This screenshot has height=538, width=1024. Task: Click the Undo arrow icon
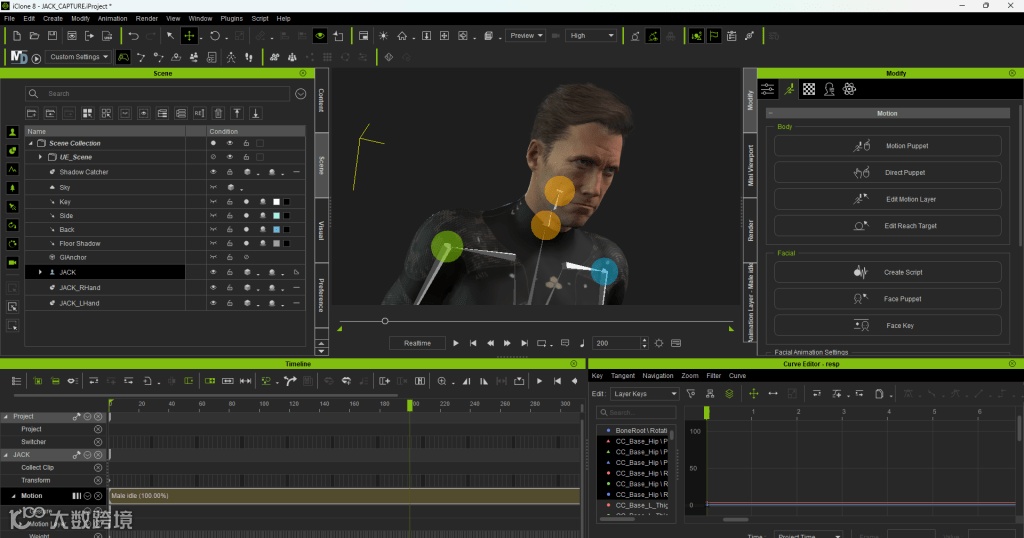[133, 36]
